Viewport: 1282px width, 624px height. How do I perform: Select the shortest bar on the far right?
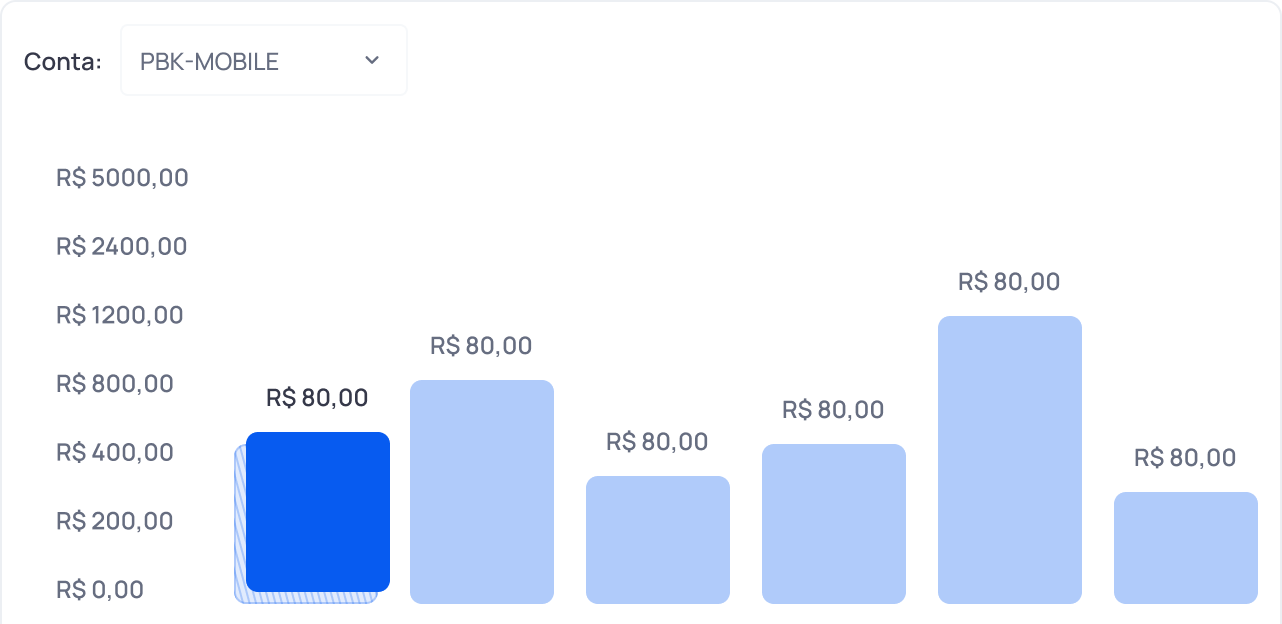tap(1186, 547)
